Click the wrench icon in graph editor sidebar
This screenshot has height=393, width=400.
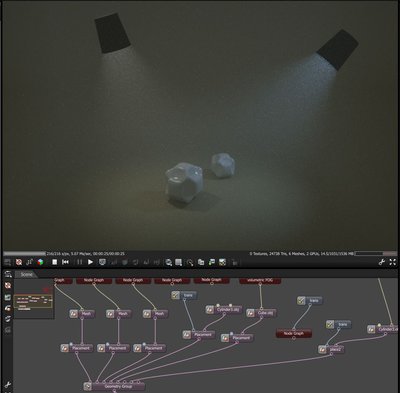[x=8, y=385]
